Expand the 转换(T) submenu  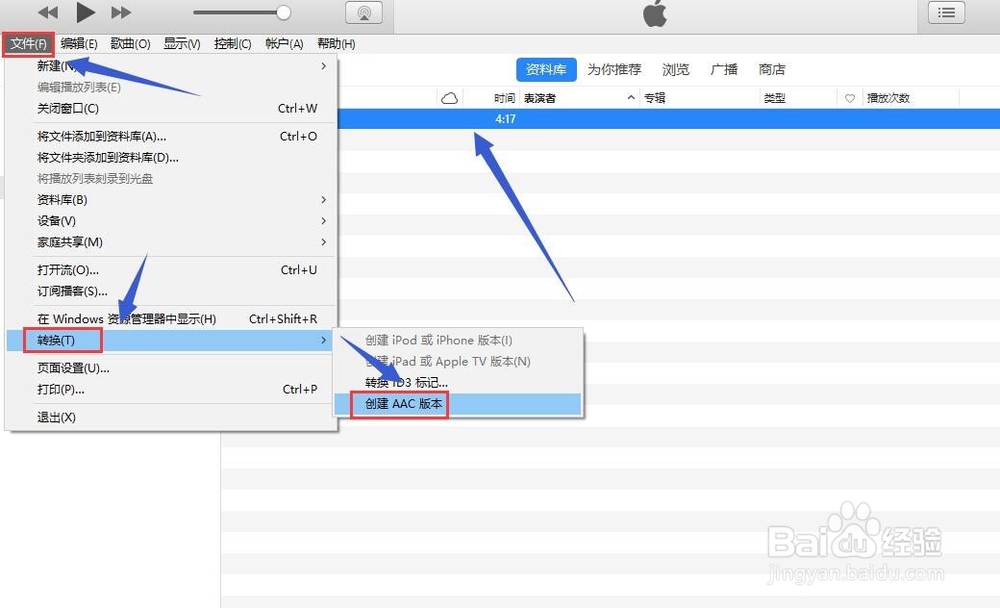pos(171,340)
